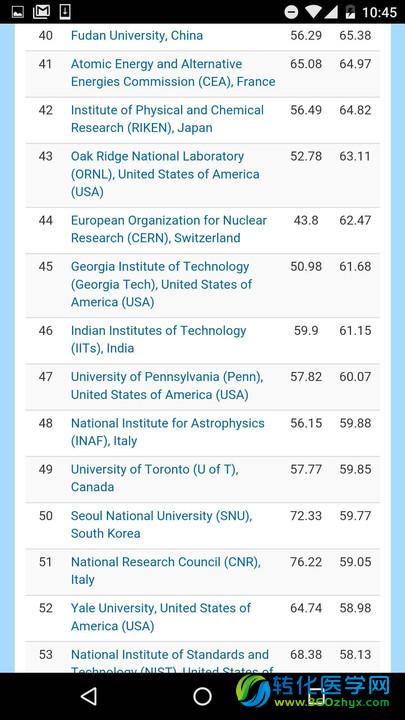Open Atomic Energy and Alternative Energies Commission link
Screen dimensions: 405x720
click(x=173, y=73)
